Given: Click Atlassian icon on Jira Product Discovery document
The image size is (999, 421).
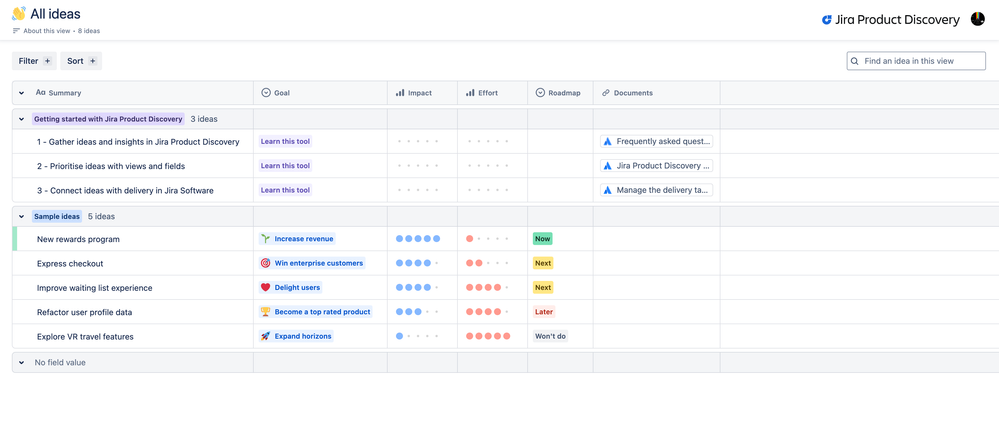Looking at the screenshot, I should click(x=608, y=166).
